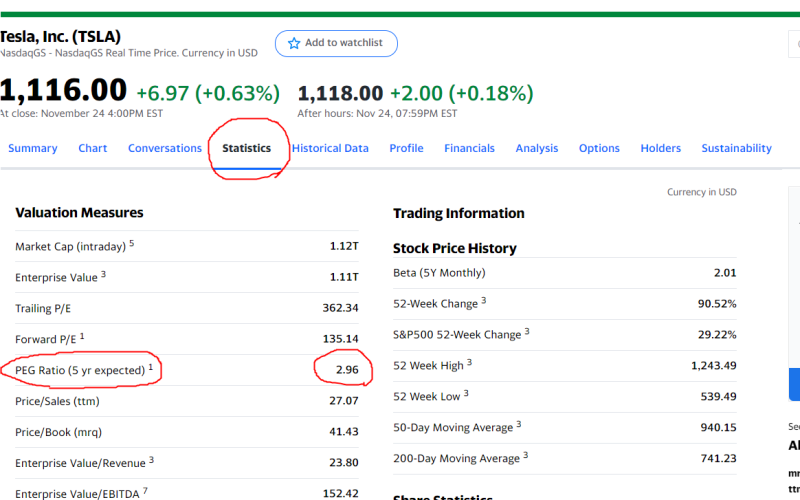Open the Options tab
The width and height of the screenshot is (800, 500).
[599, 148]
